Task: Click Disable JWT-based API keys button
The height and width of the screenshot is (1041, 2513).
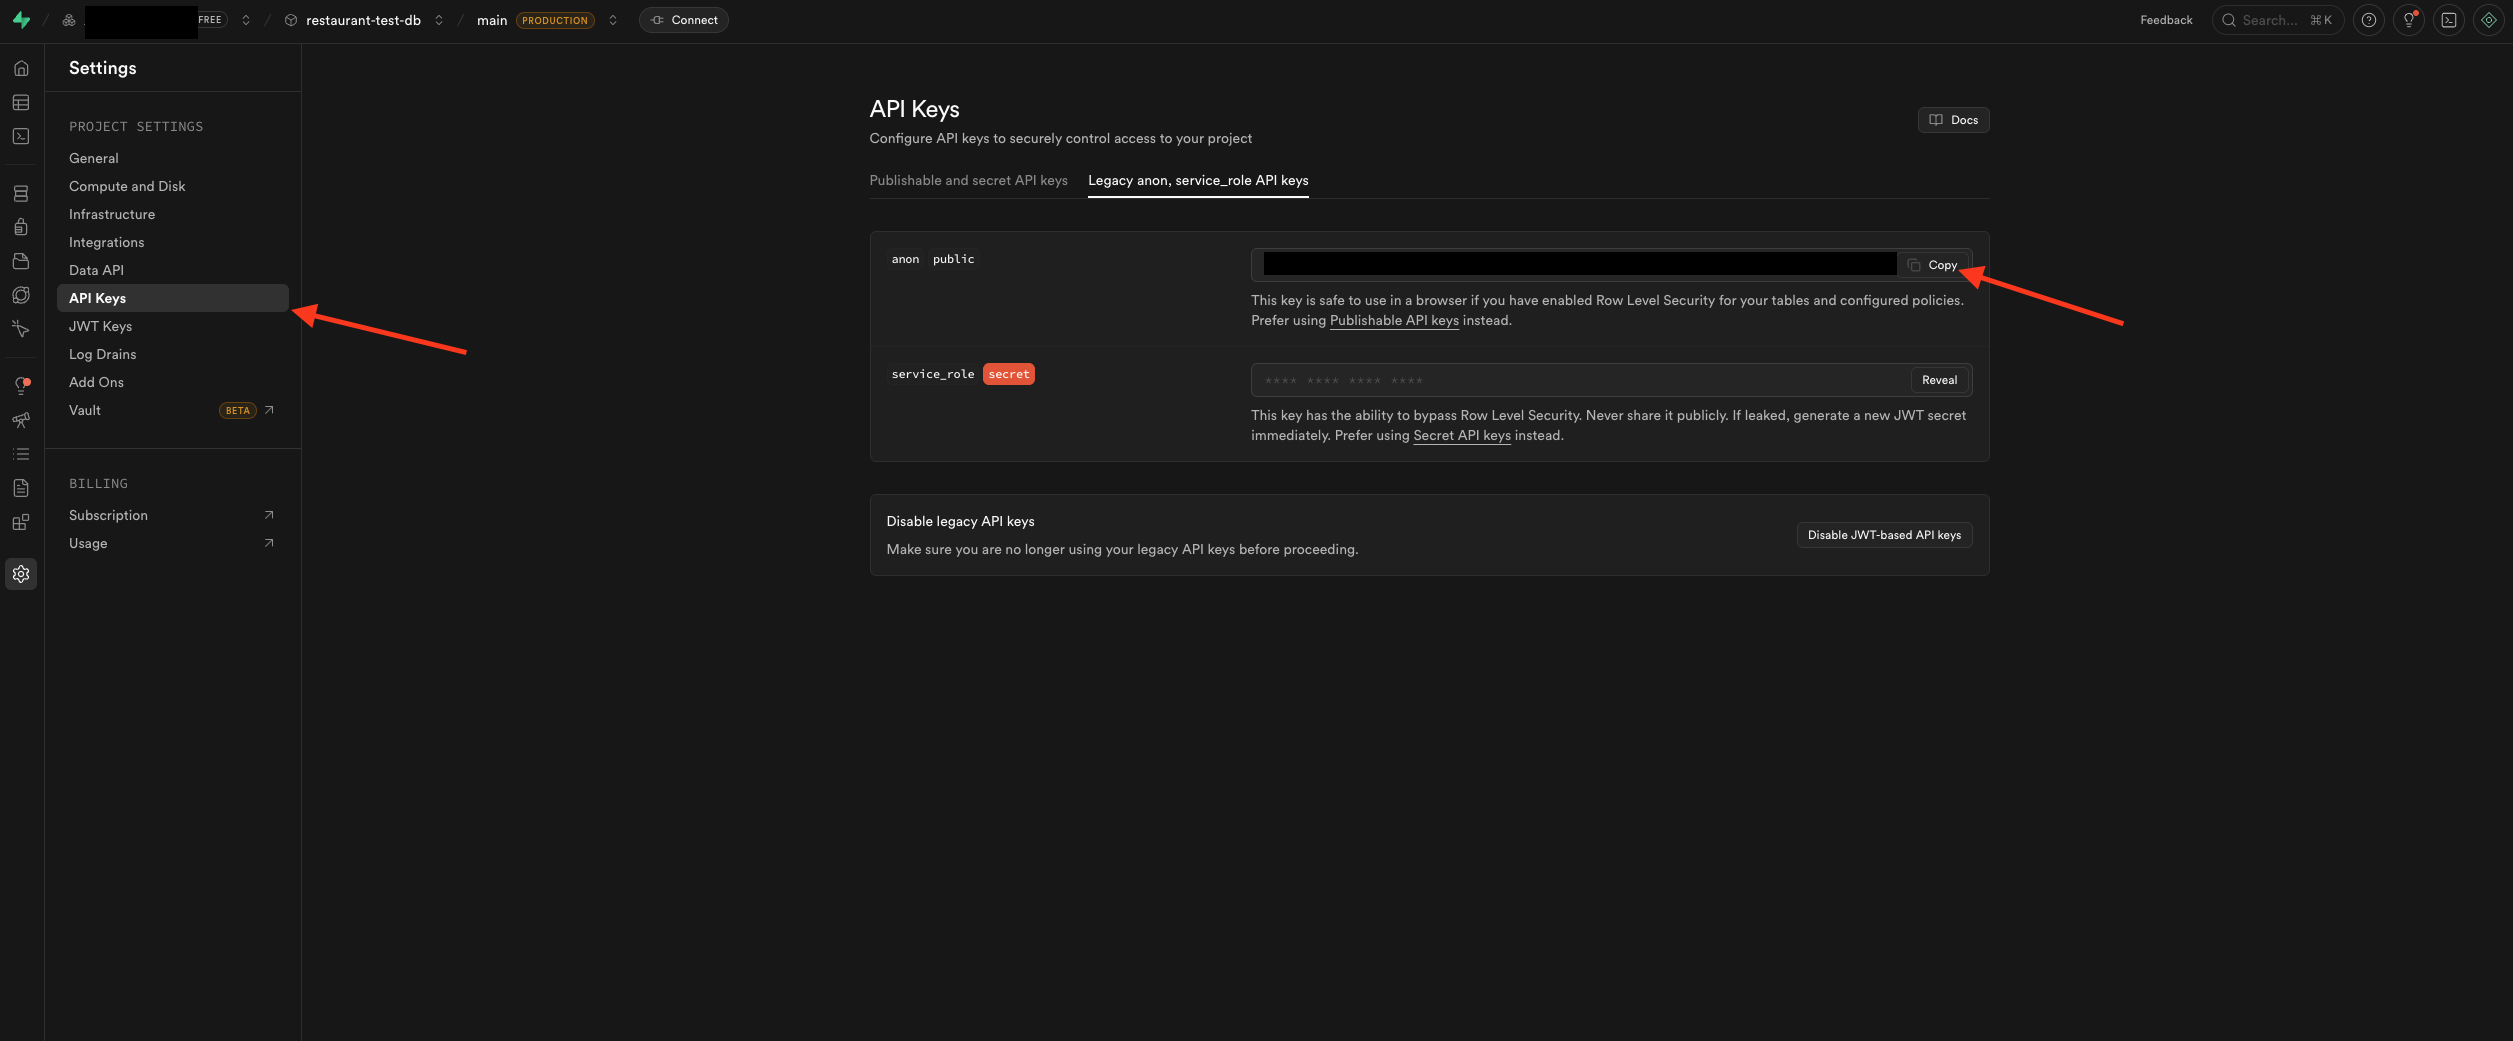Action: pos(1883,535)
